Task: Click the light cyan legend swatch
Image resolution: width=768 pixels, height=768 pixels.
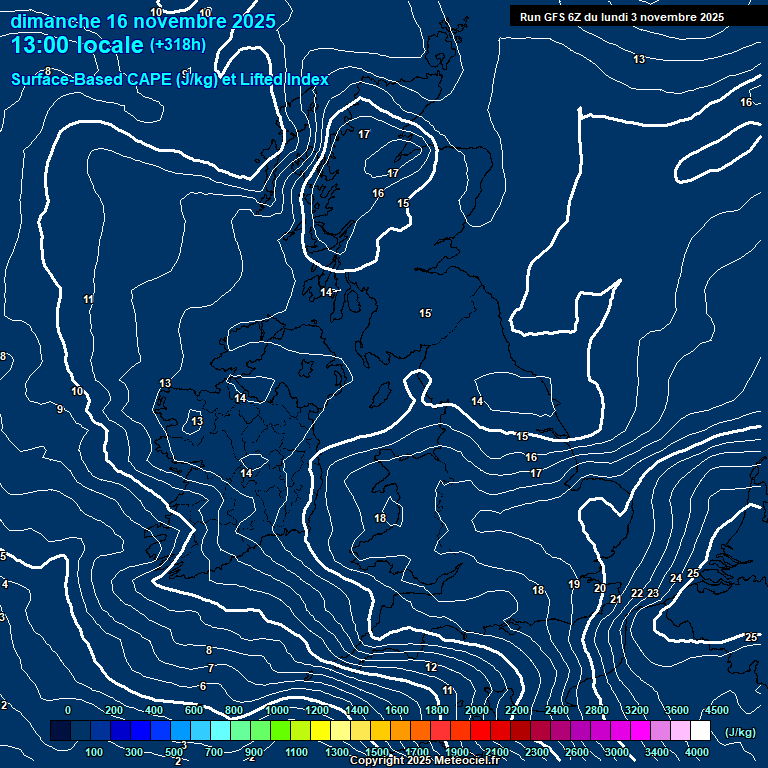Action: coord(220,730)
